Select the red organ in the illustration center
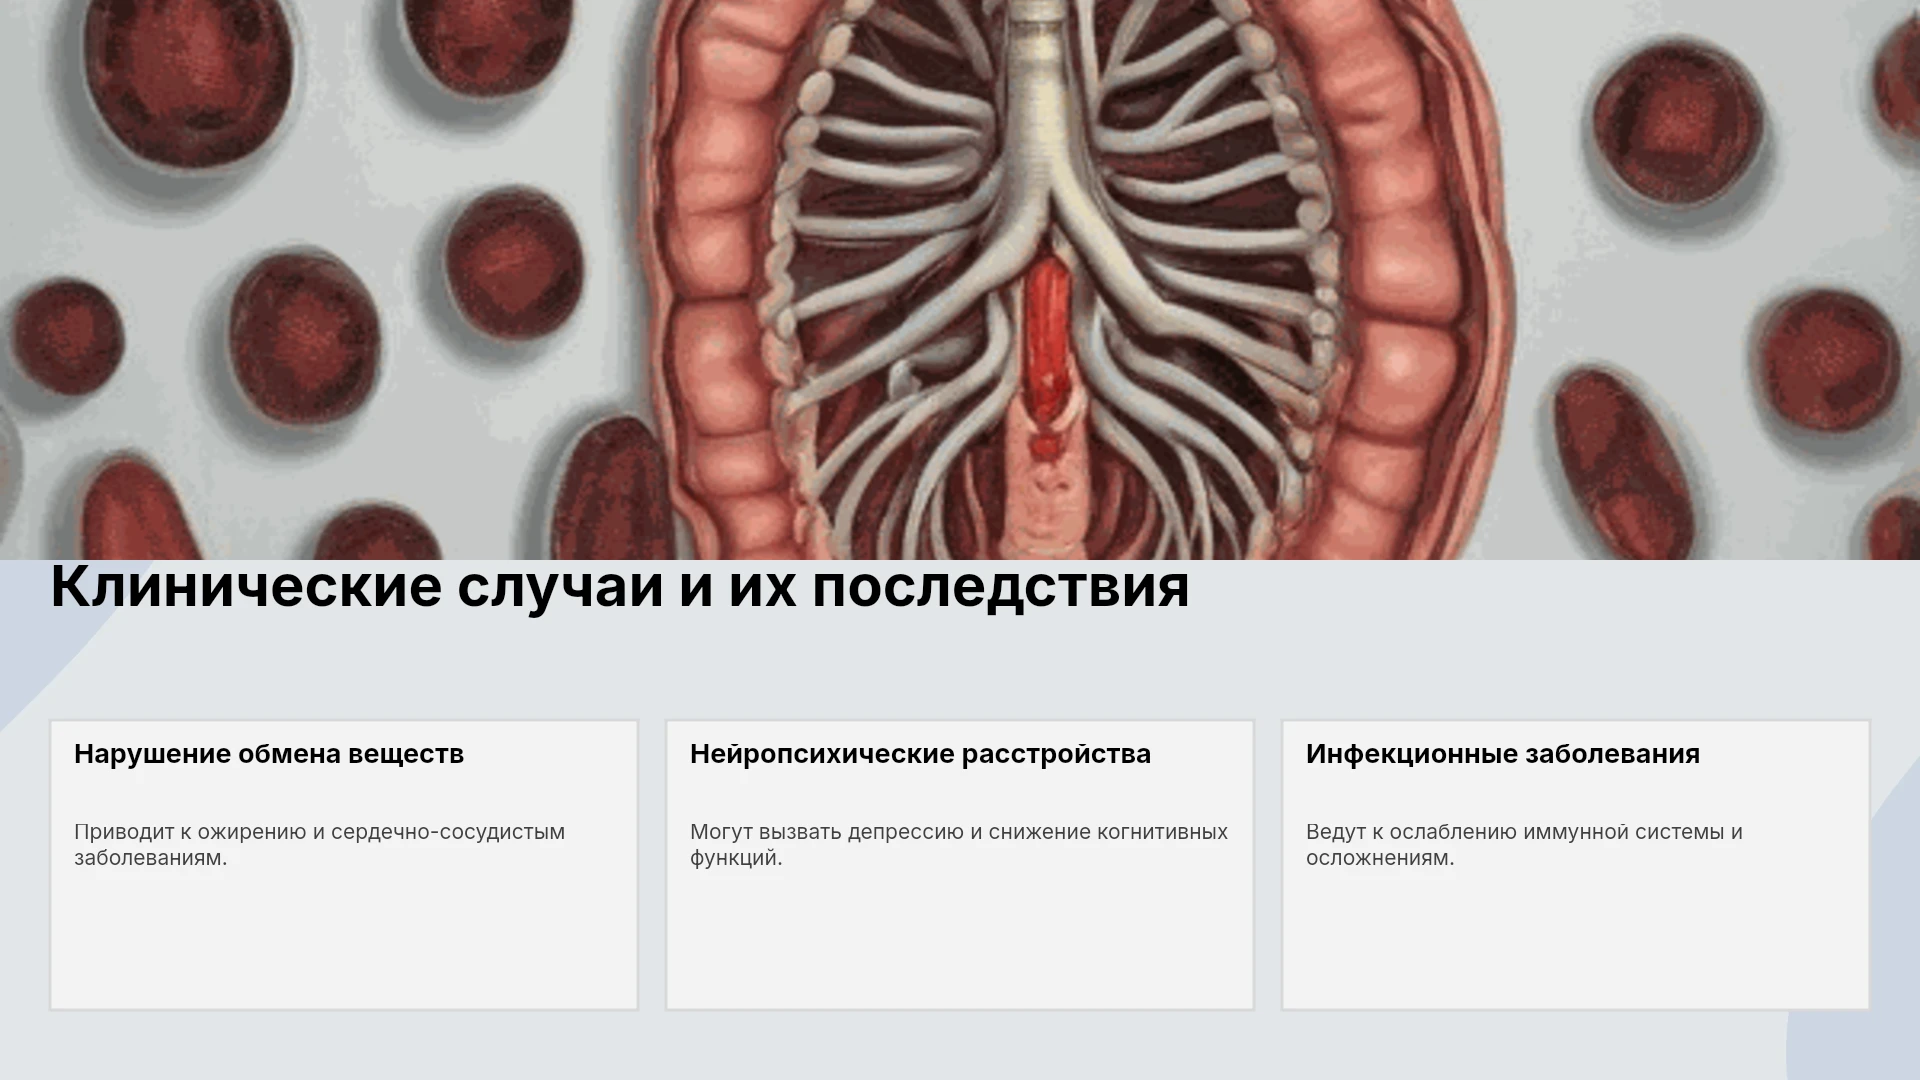The image size is (1920, 1080). (x=1046, y=350)
